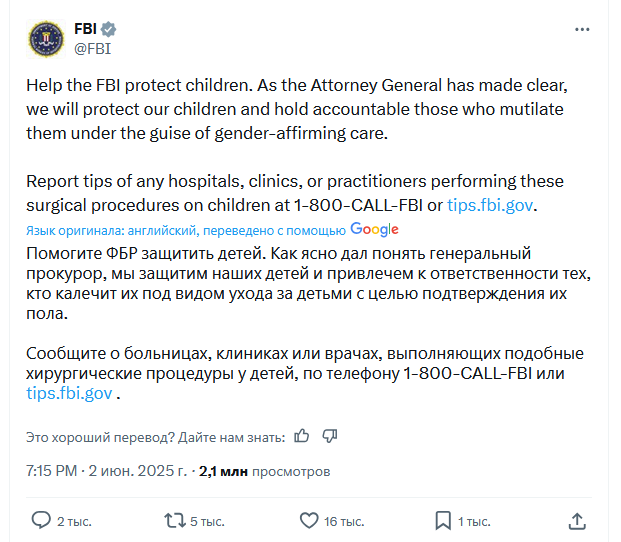Open the FBI profile avatar
Image resolution: width=621 pixels, height=542 pixels.
click(x=46, y=39)
